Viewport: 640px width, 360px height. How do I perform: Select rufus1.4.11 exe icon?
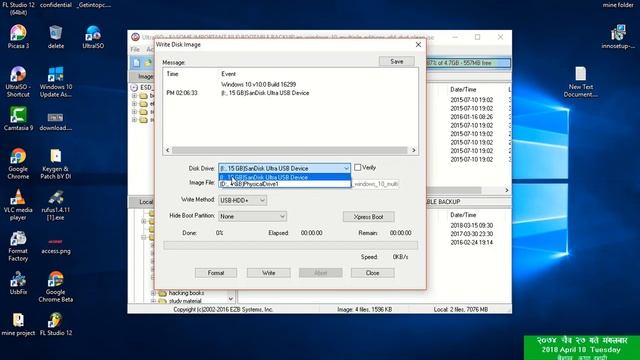[x=56, y=205]
